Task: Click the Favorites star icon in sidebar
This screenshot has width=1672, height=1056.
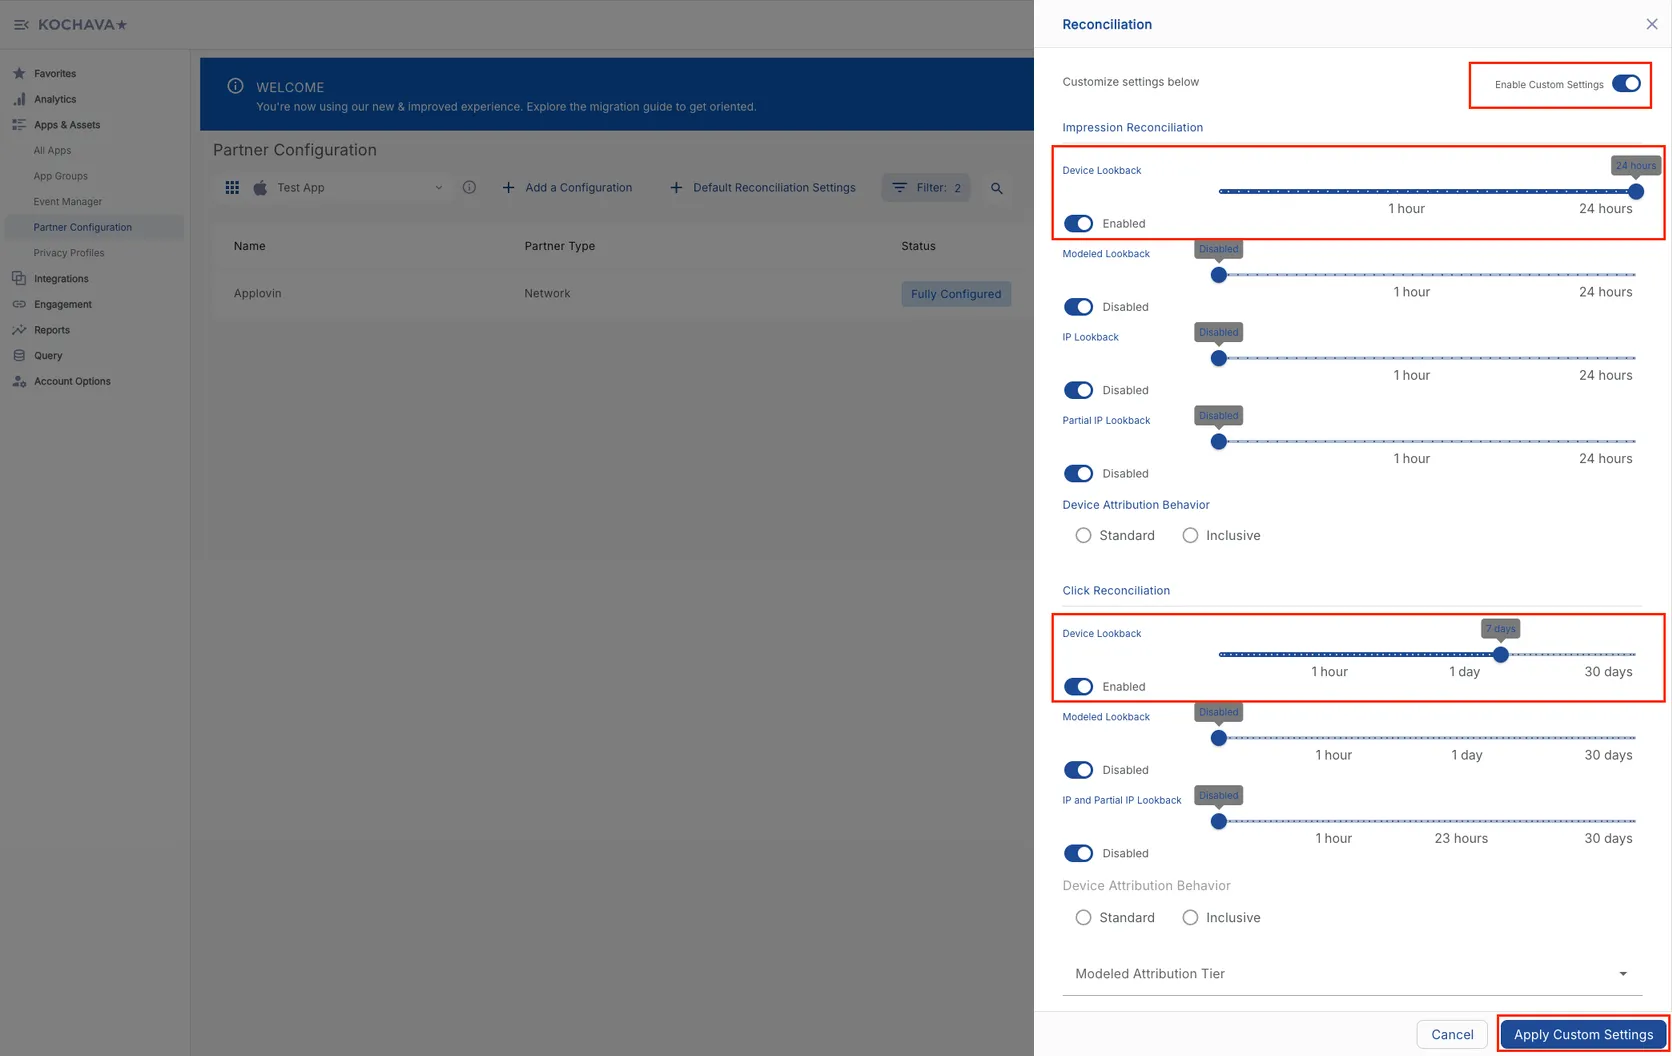Action: 17,72
